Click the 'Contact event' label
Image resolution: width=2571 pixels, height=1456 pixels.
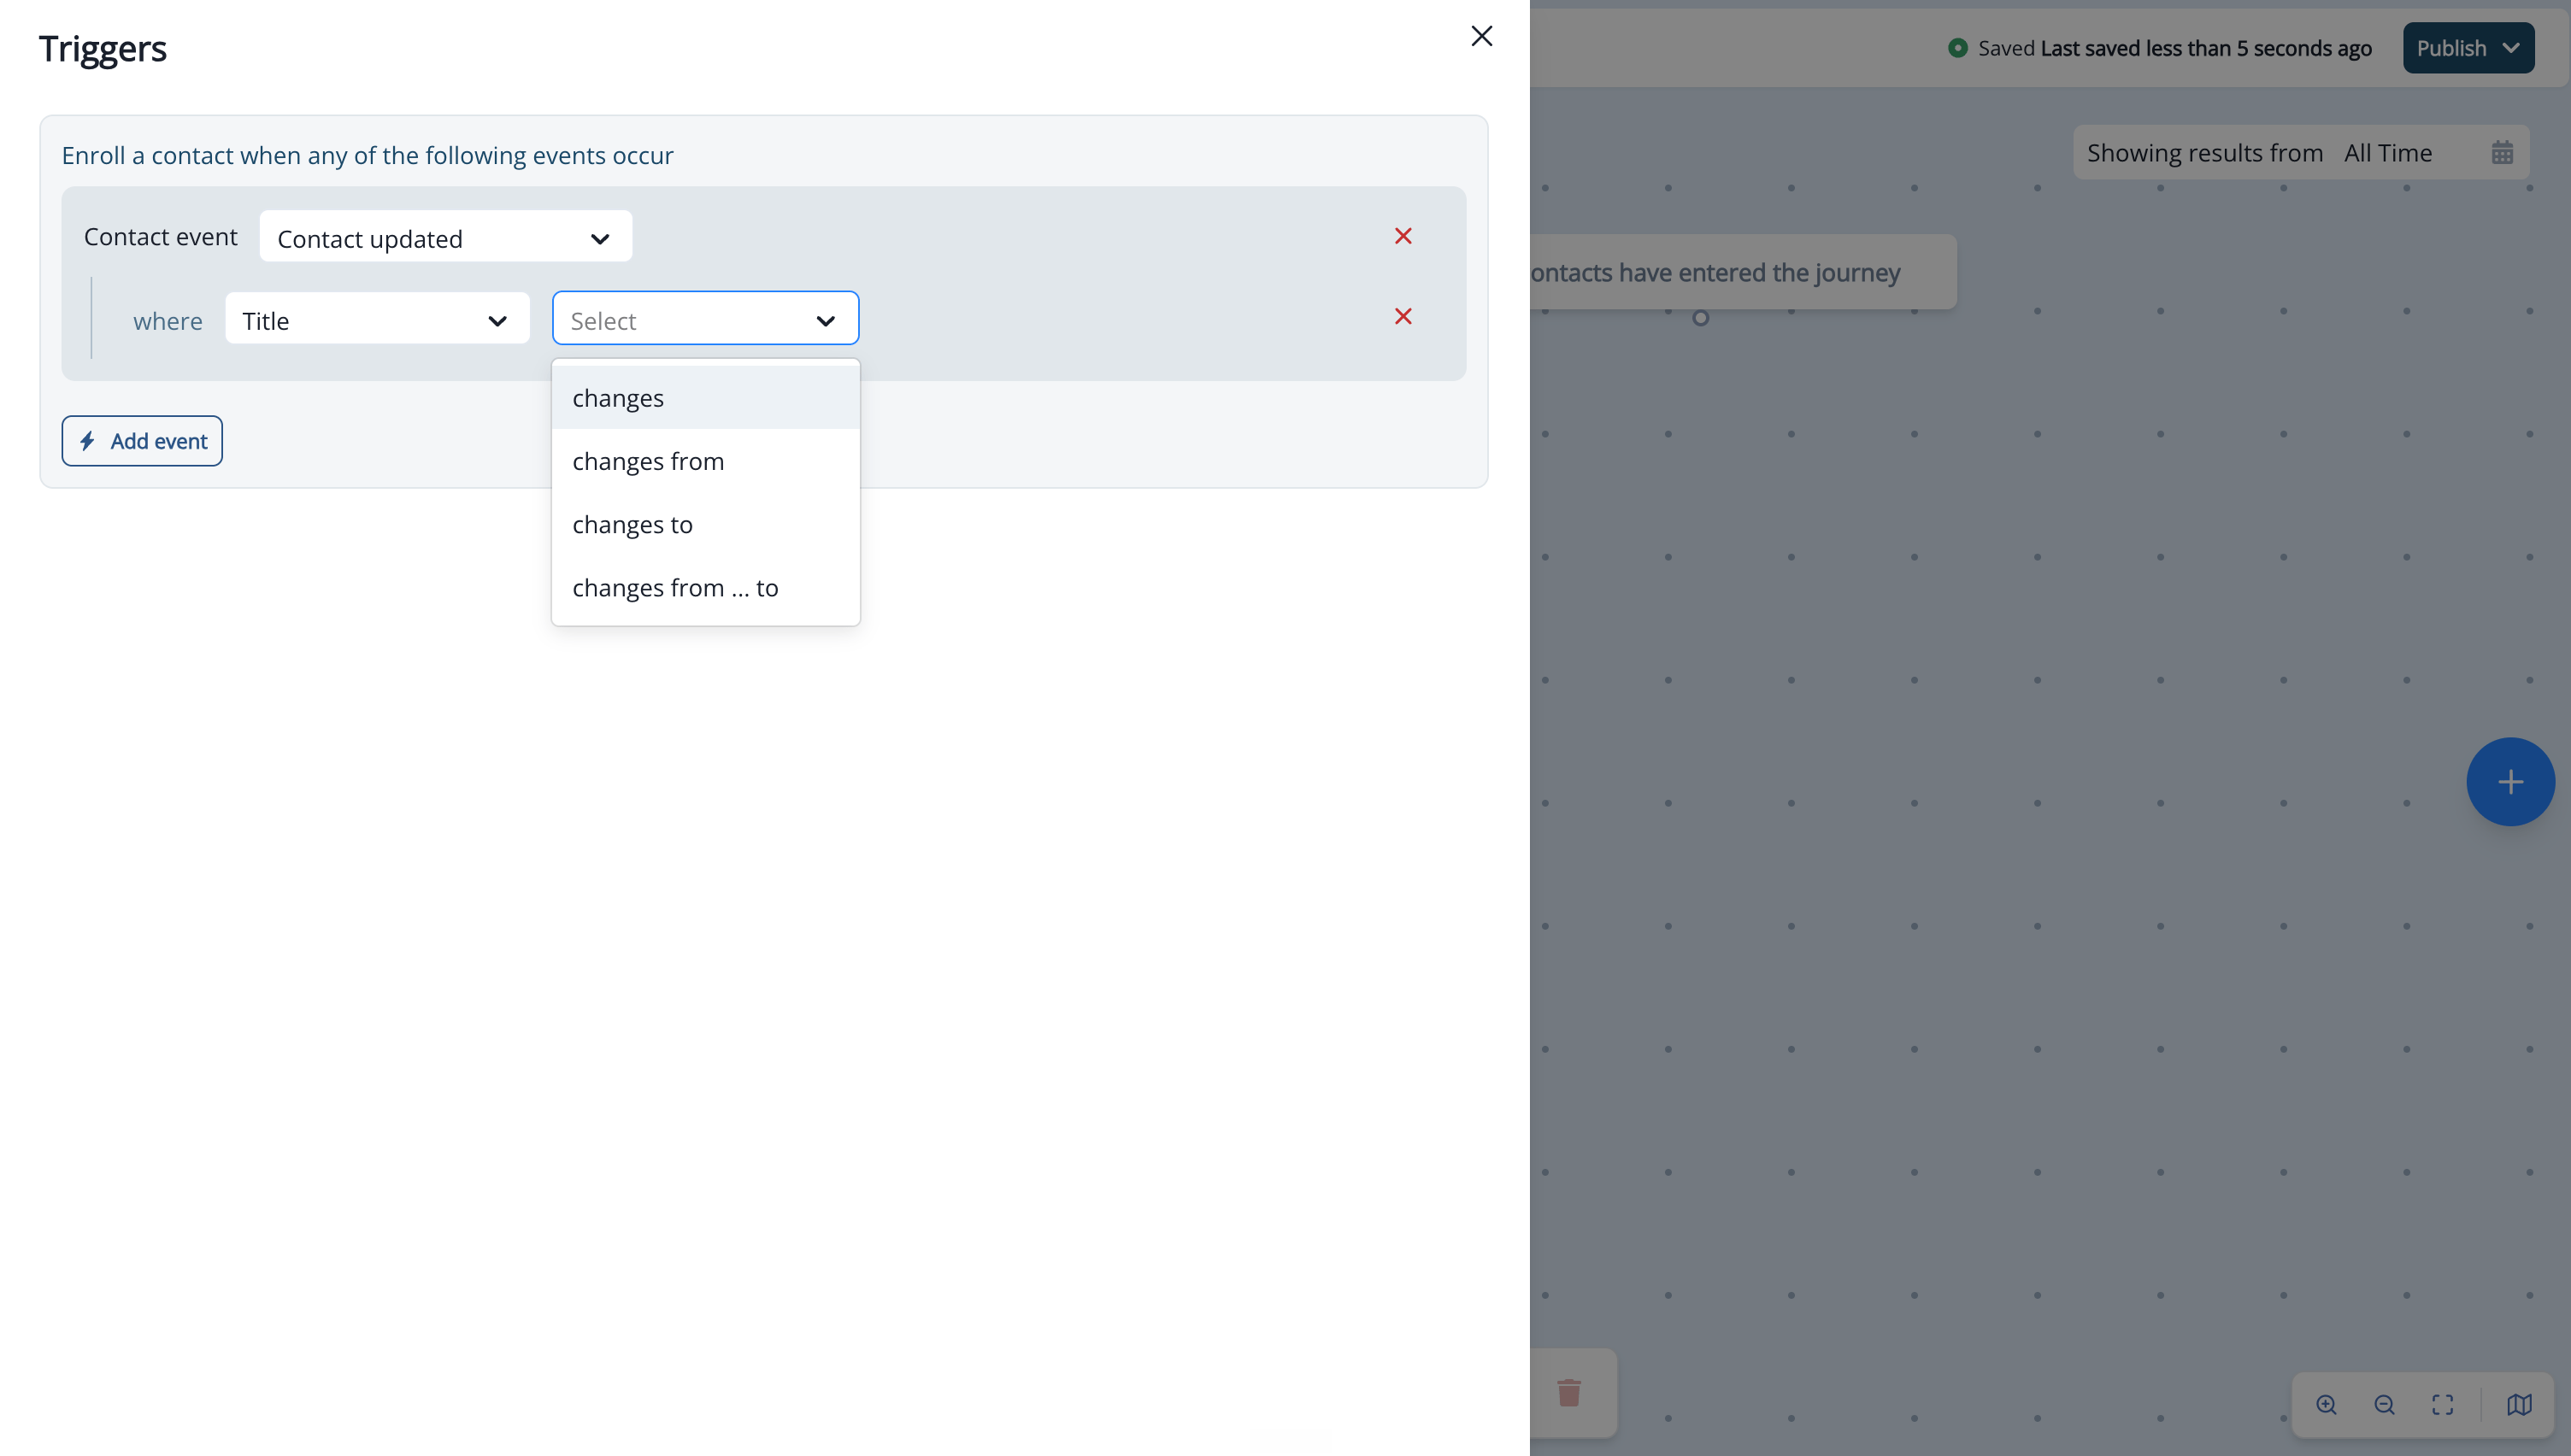pyautogui.click(x=160, y=237)
